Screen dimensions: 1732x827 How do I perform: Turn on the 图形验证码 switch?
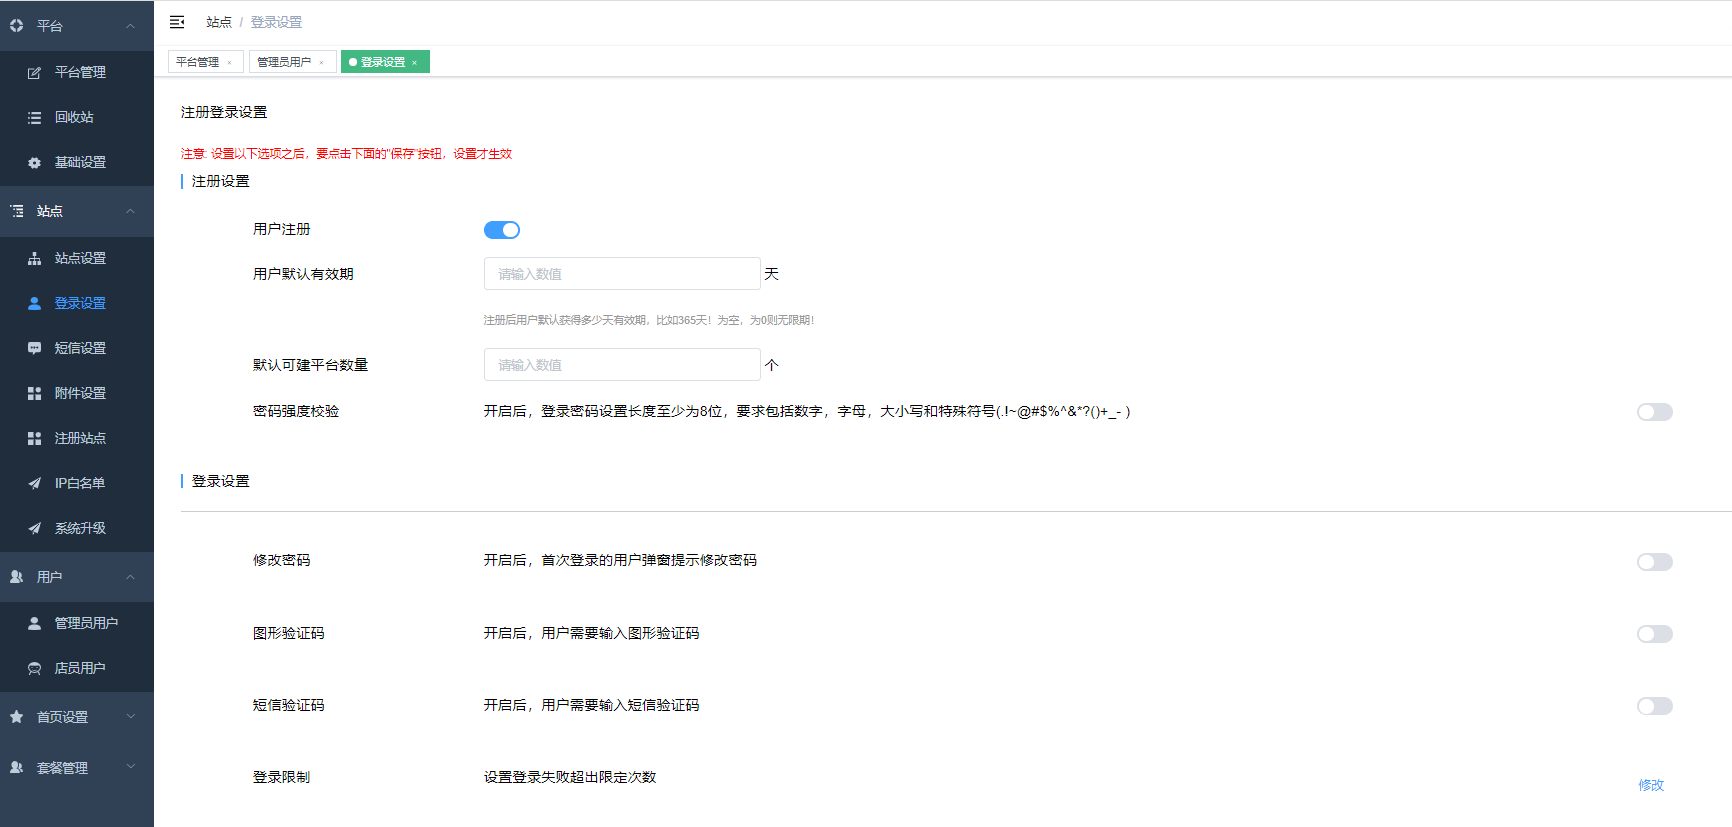pos(1654,634)
